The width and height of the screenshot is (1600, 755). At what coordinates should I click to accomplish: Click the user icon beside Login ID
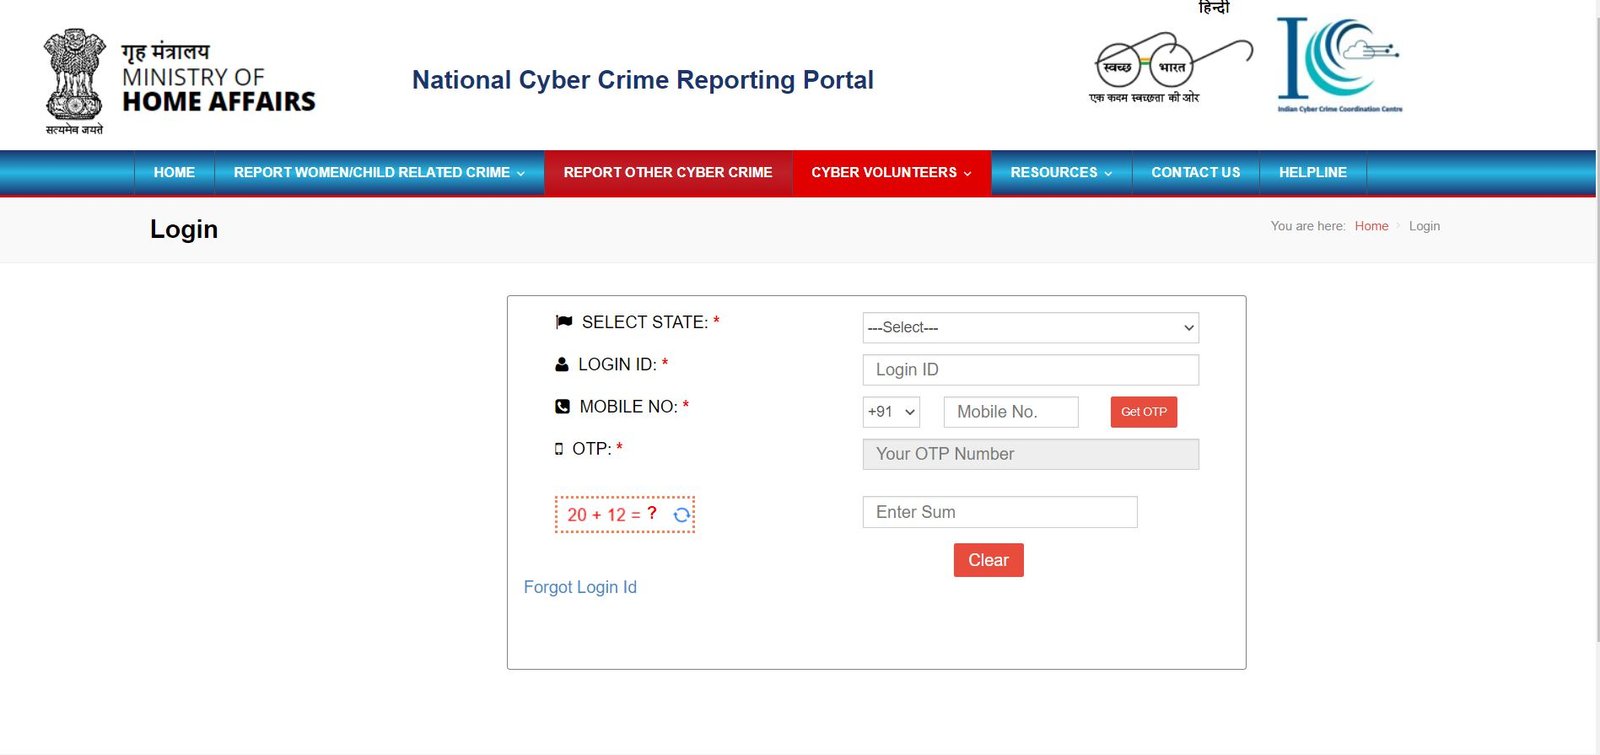(562, 365)
